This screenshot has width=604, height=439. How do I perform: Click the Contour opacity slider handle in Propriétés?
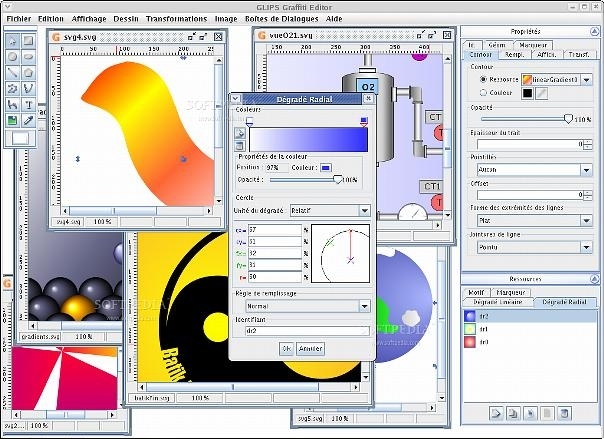pos(568,119)
